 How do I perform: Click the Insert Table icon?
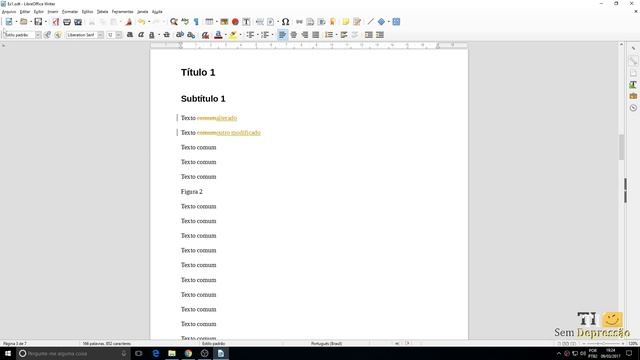click(x=209, y=22)
